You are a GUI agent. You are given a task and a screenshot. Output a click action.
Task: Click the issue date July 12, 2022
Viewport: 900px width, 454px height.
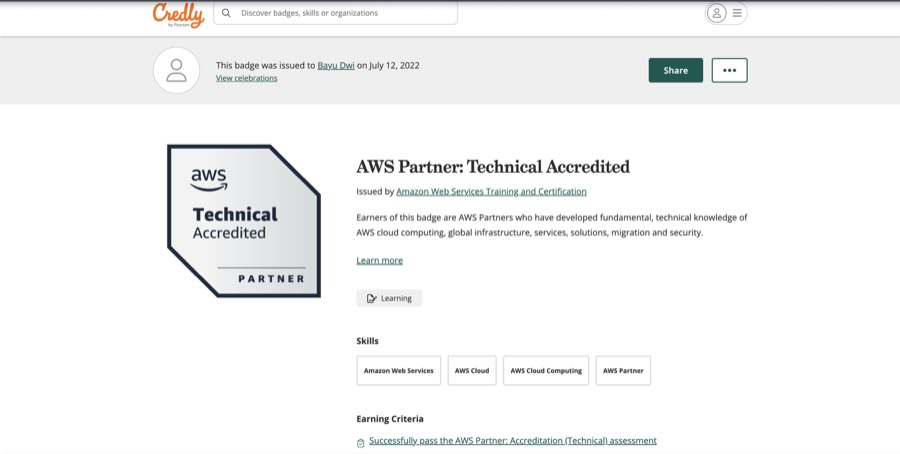[x=394, y=65]
